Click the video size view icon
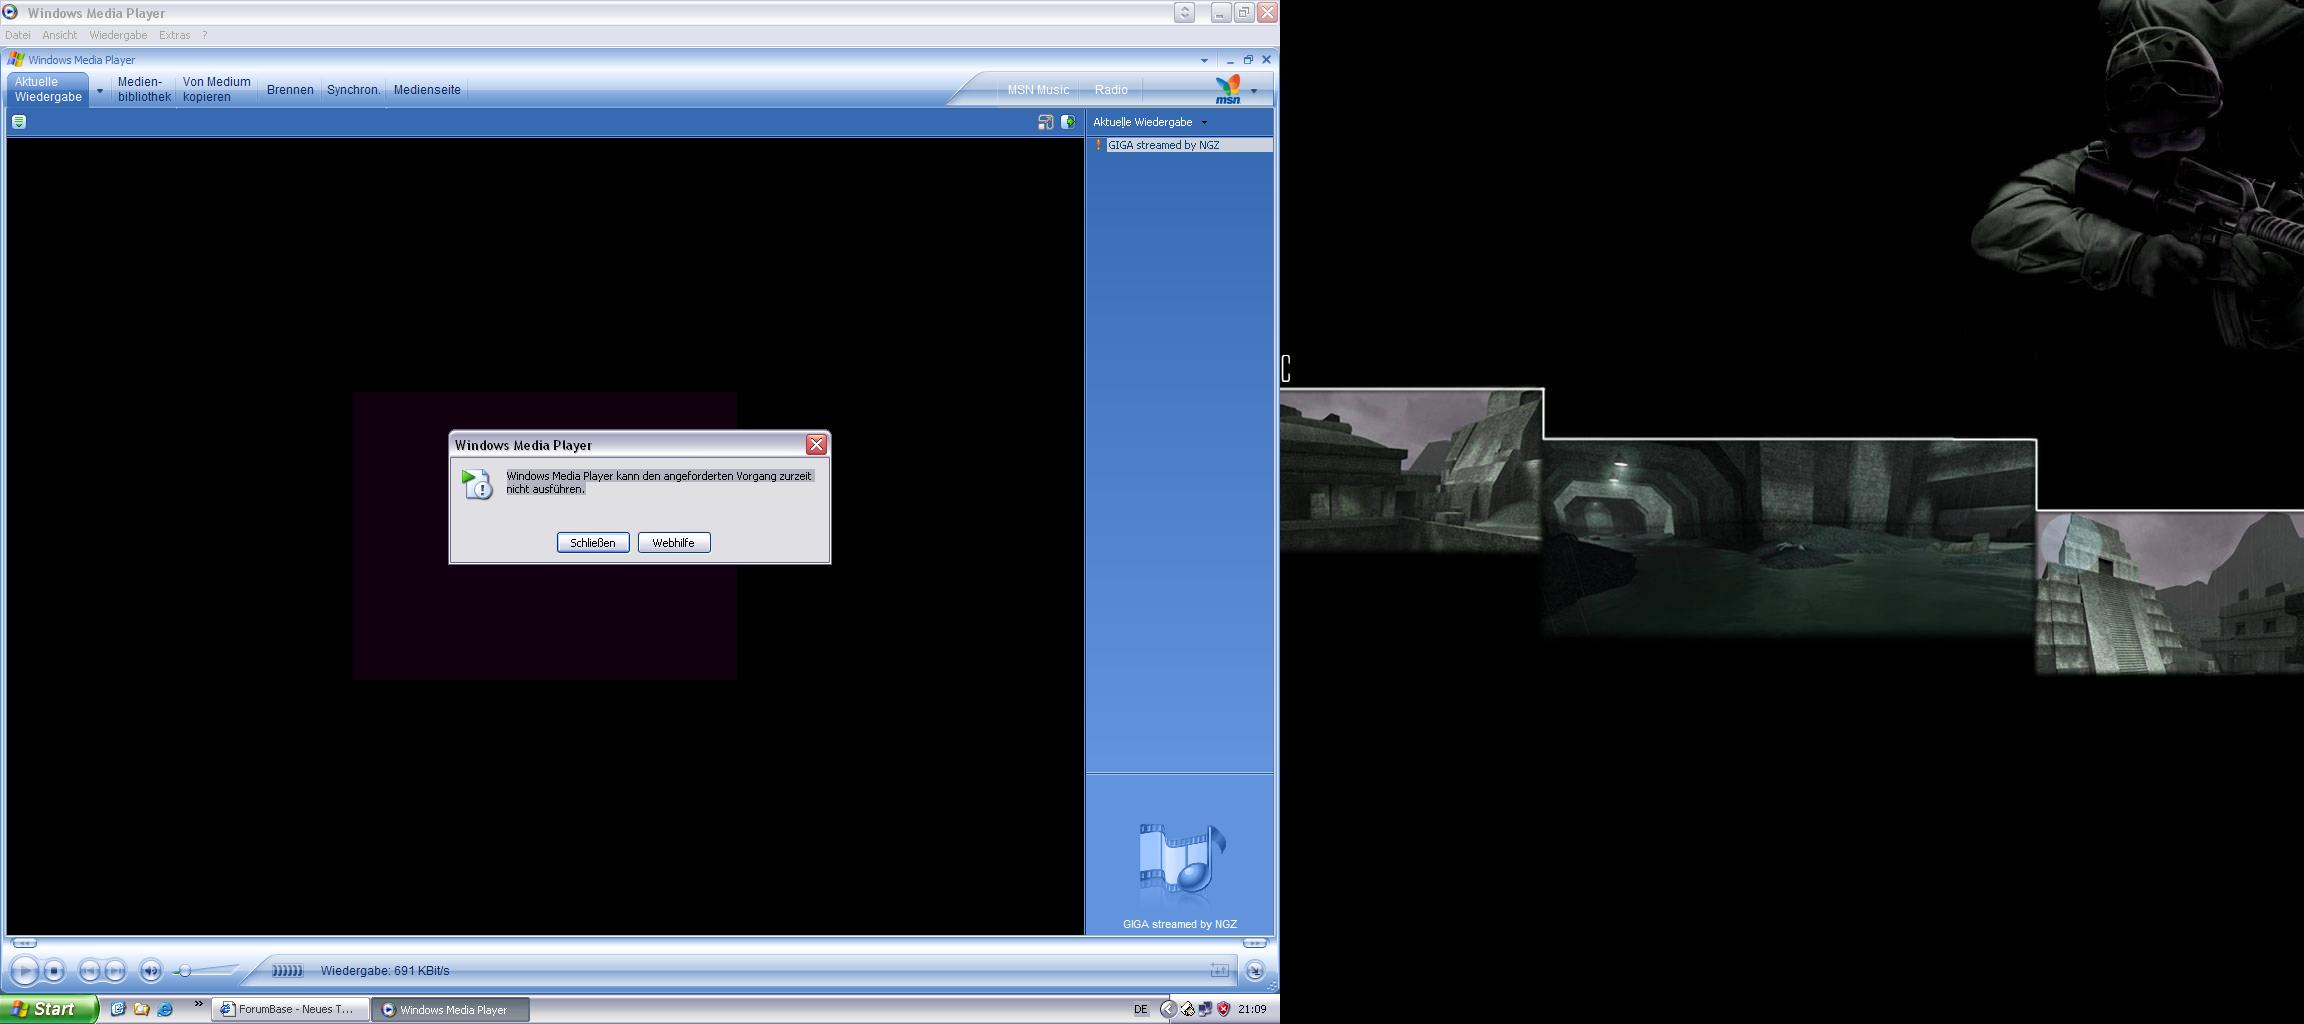Viewport: 2304px width, 1024px height. tap(1045, 122)
